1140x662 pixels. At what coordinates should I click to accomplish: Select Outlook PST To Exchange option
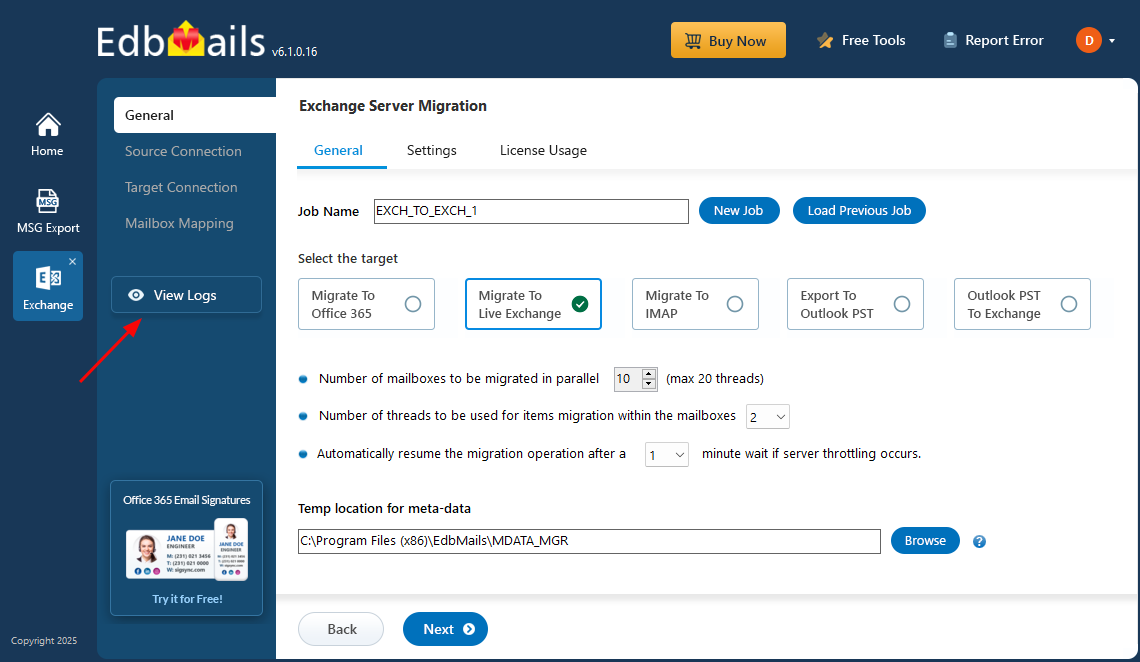1022,304
